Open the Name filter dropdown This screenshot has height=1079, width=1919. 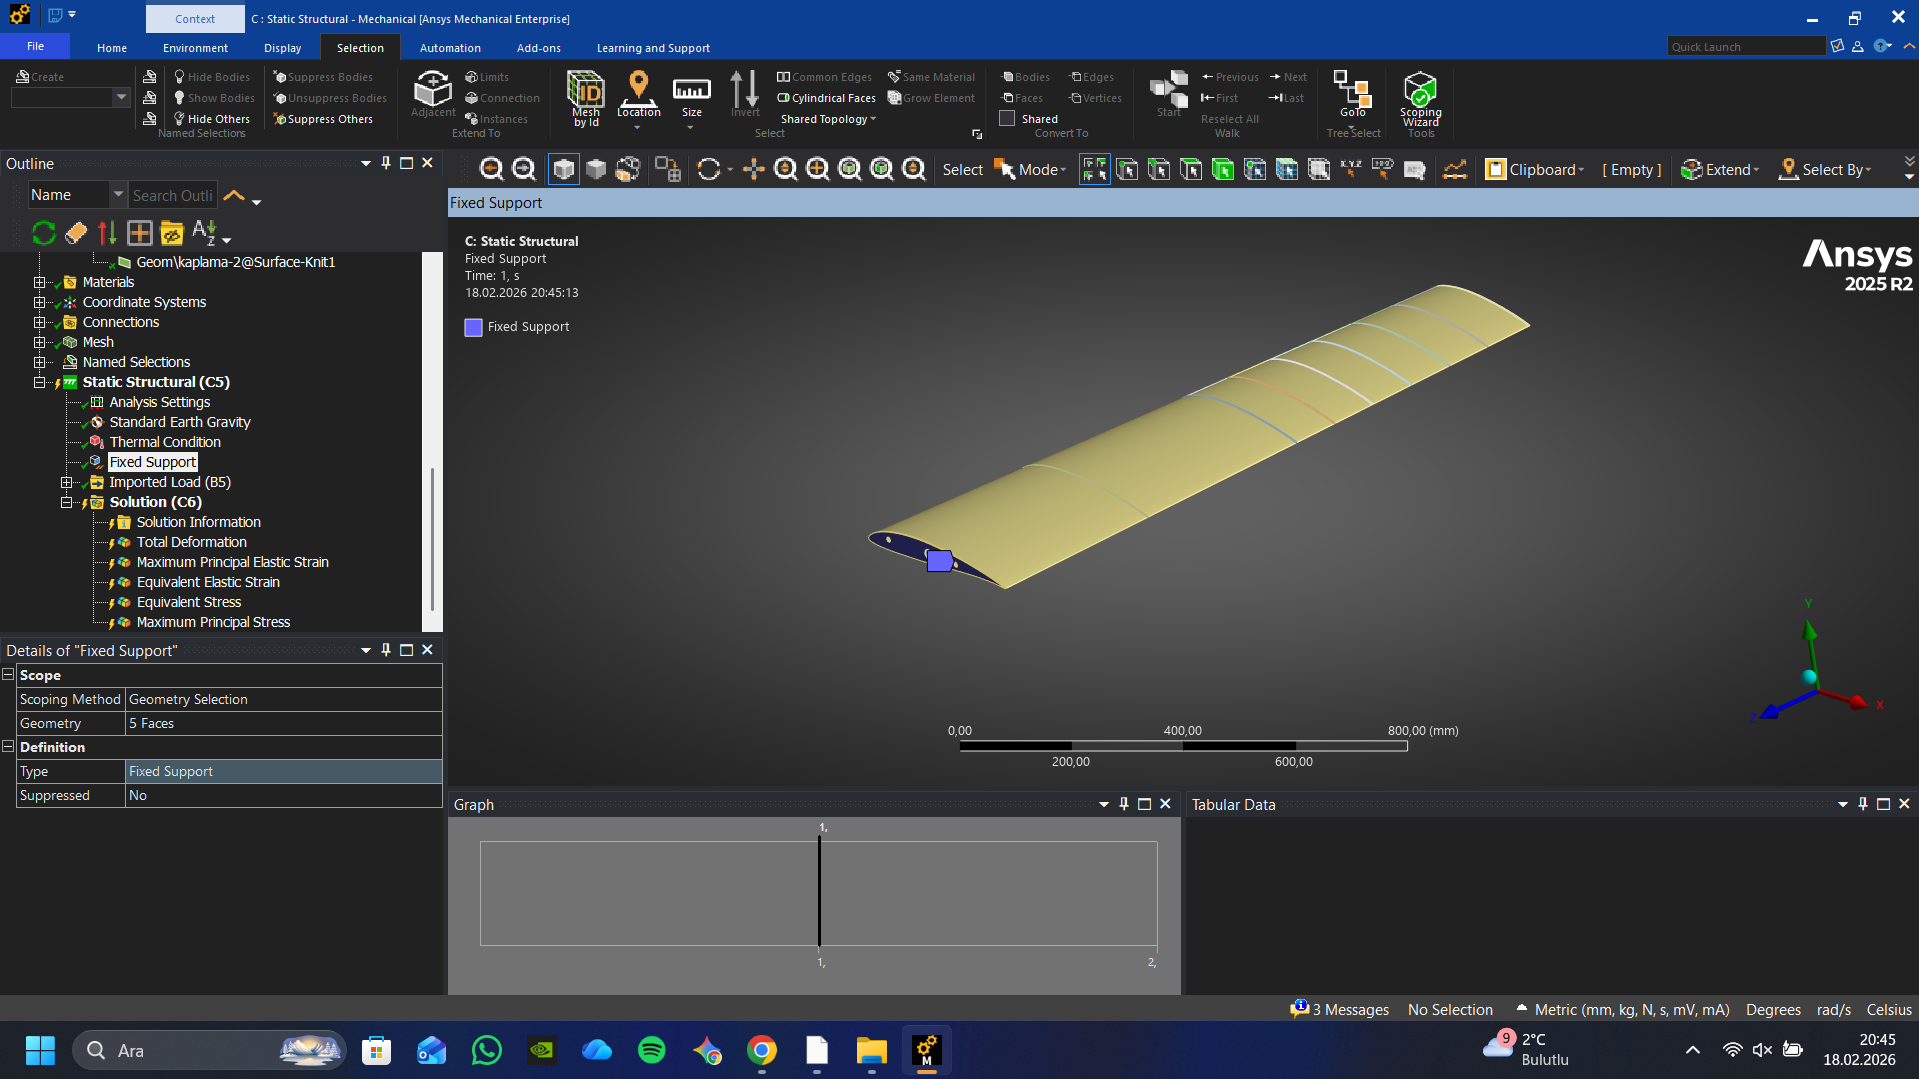pos(118,195)
